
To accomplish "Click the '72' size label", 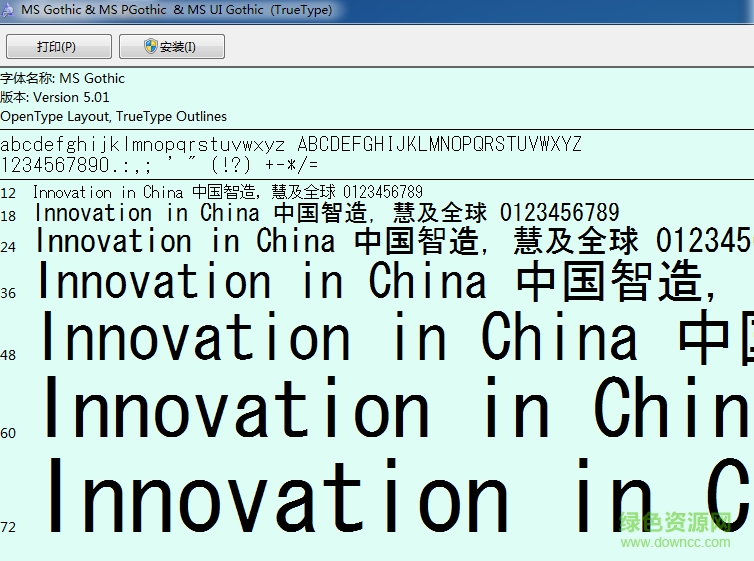I will coord(8,527).
